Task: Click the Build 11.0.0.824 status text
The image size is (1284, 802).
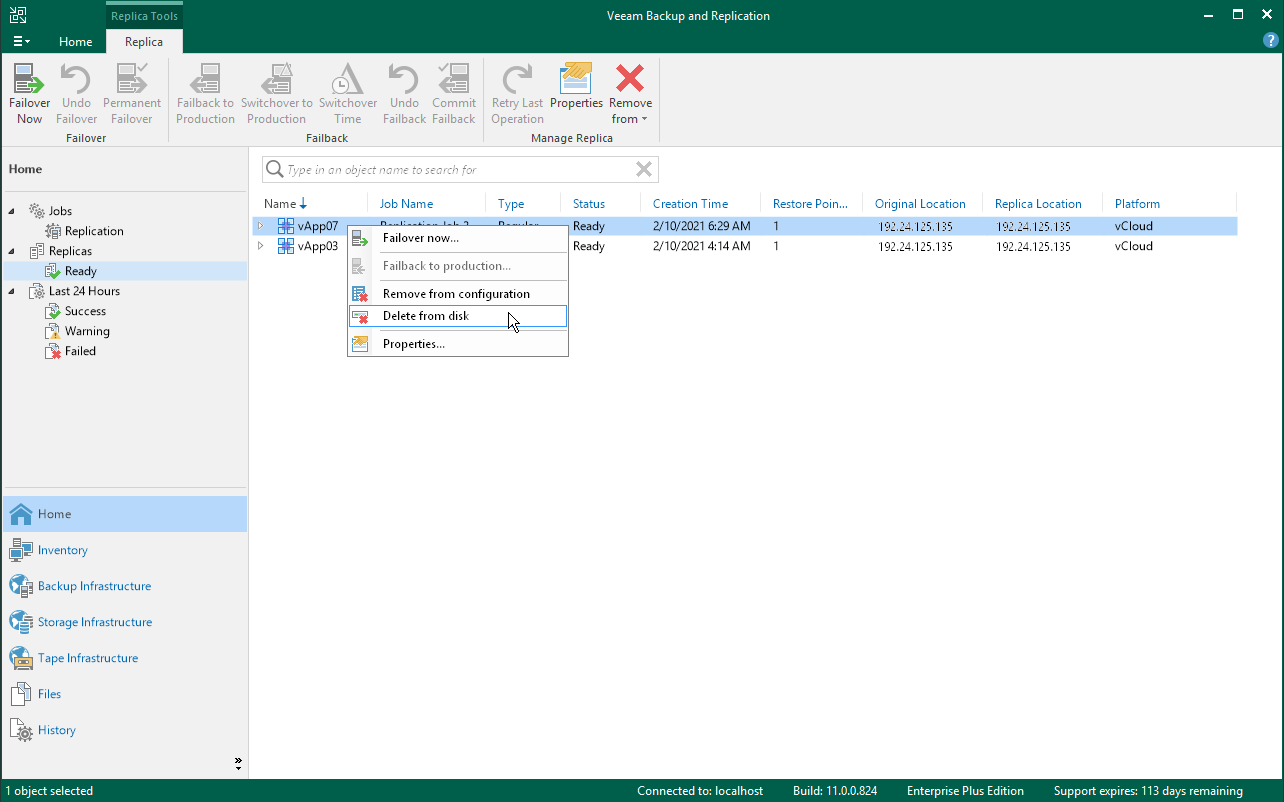Action: click(835, 791)
